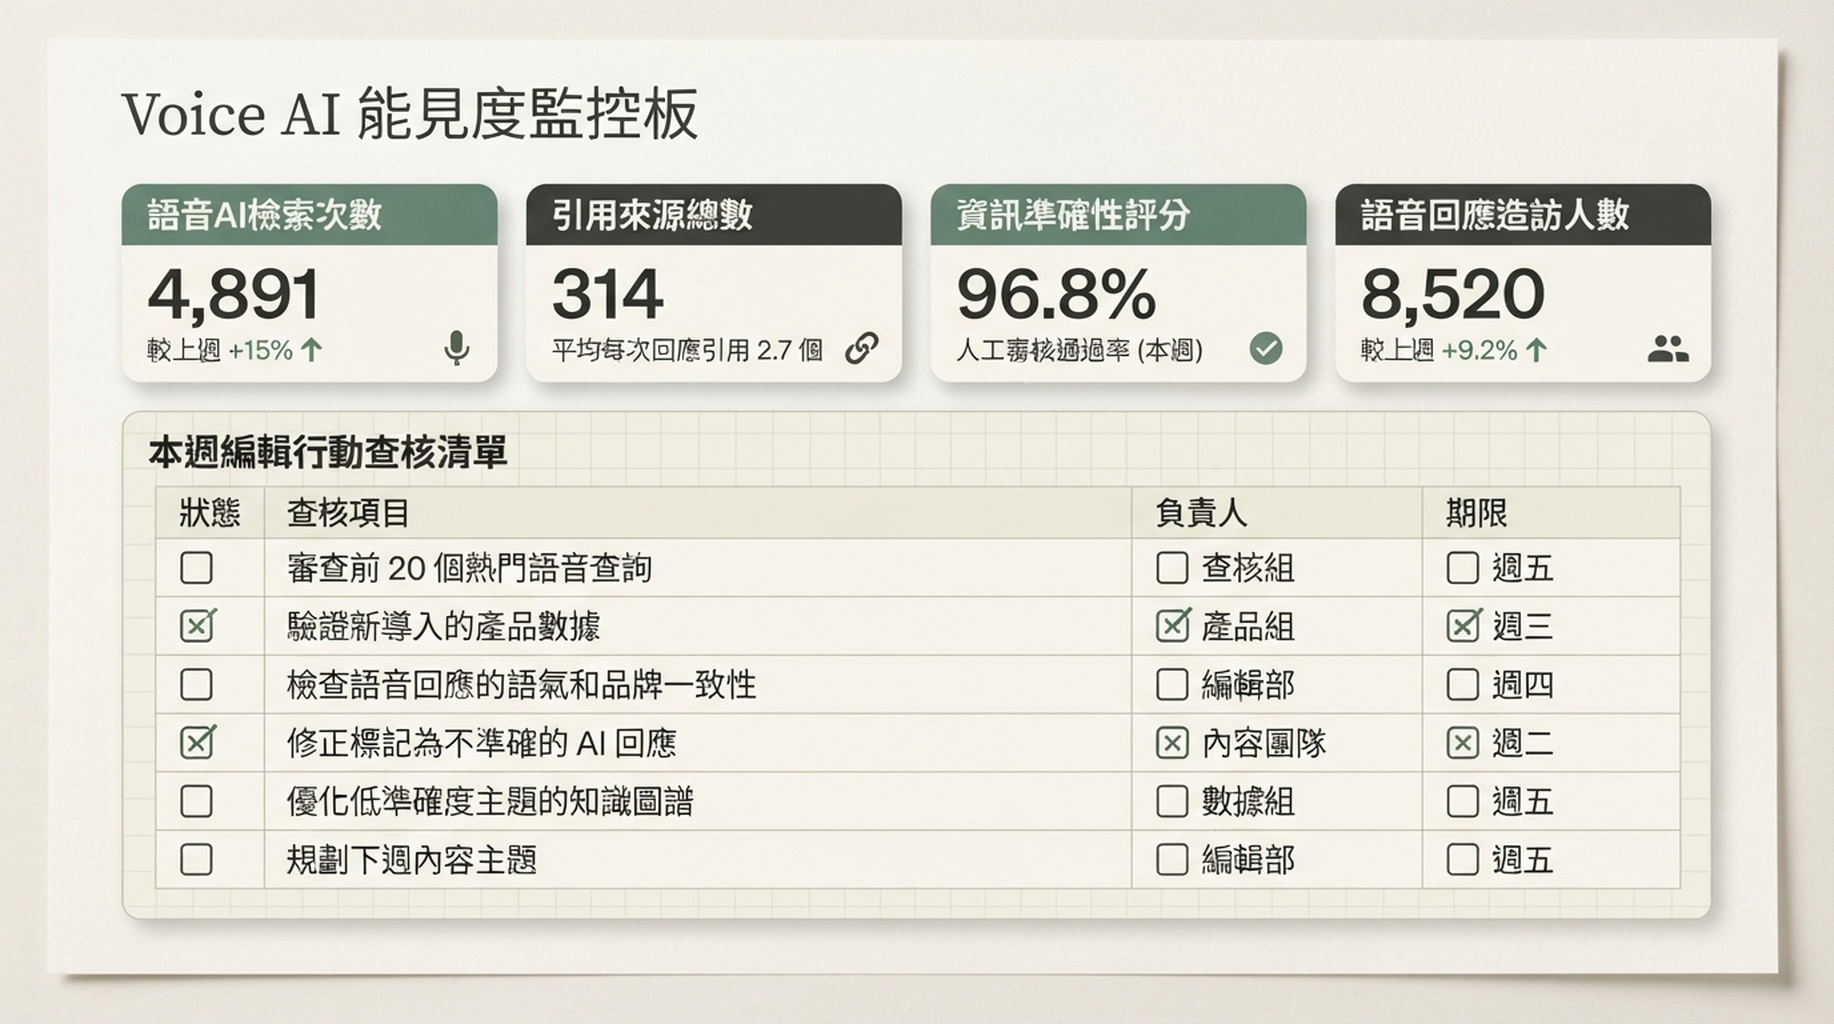The width and height of the screenshot is (1834, 1024).
Task: Click the item 修正標記為不準確的 AI 回應
Action: [x=481, y=743]
